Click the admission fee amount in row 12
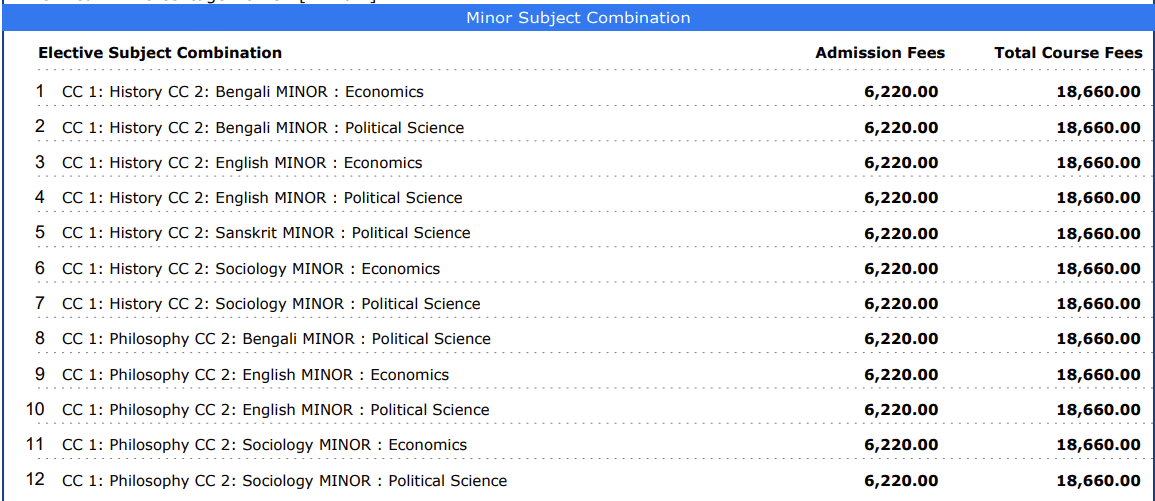This screenshot has width=1155, height=501. (901, 481)
